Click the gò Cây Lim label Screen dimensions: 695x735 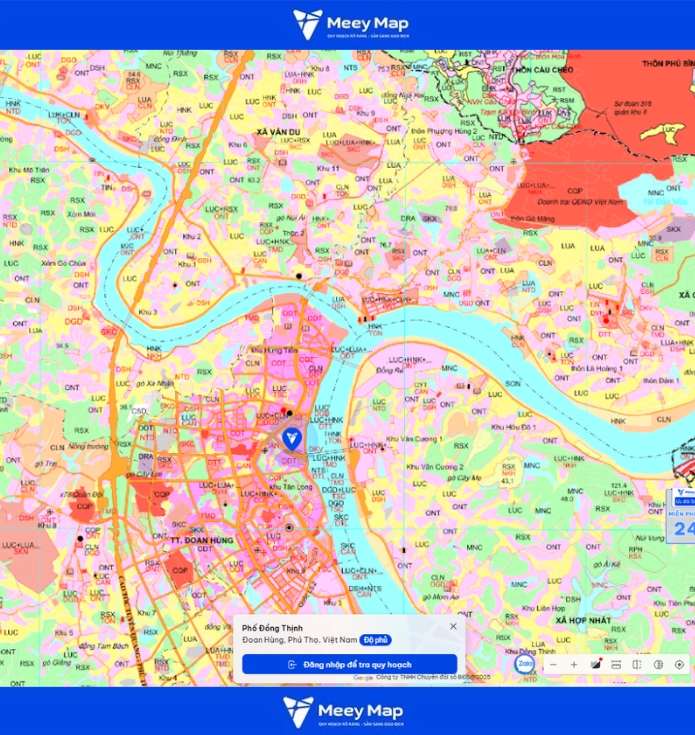(144, 474)
